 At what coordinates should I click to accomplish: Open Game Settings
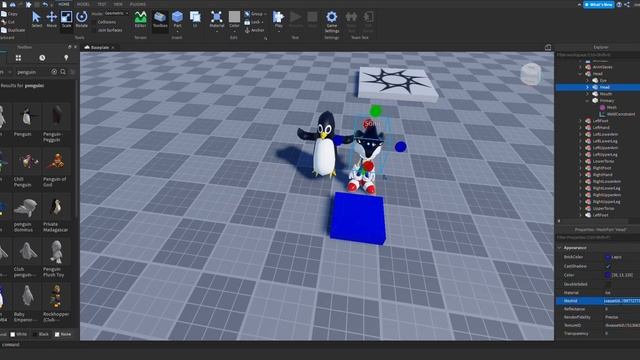point(331,22)
